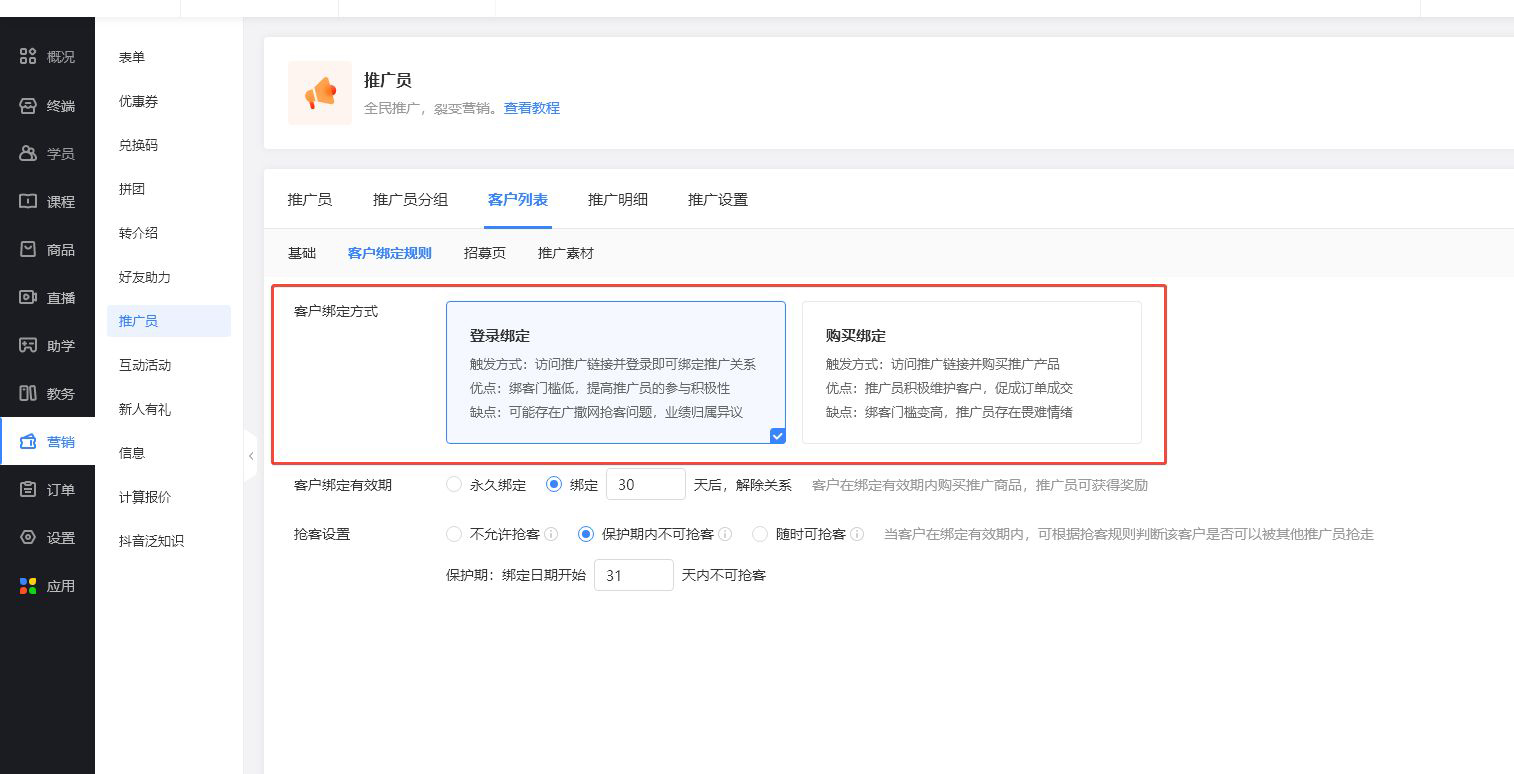Switch to the 推广设置 tab
Screen dimensions: 1514x774
[x=717, y=200]
